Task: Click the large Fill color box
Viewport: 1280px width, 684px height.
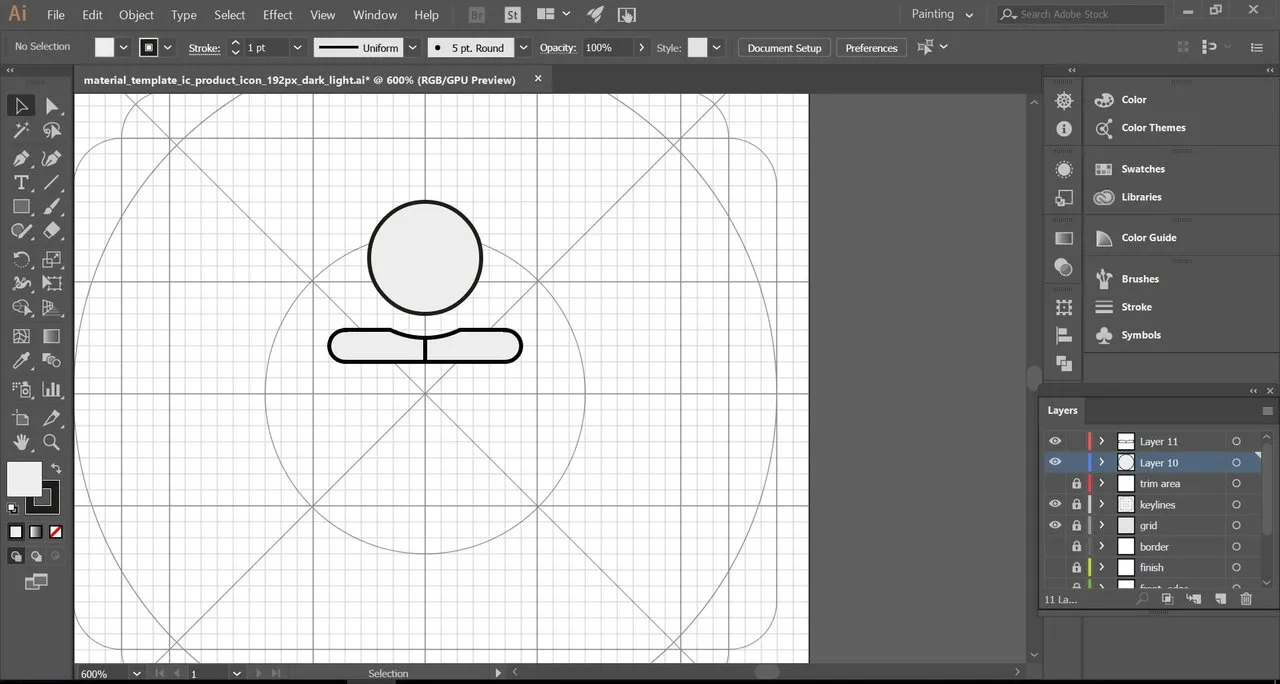Action: pos(23,478)
